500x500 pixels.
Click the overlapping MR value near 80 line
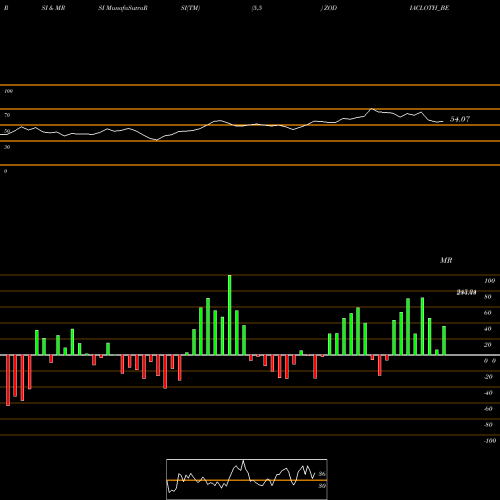466,293
